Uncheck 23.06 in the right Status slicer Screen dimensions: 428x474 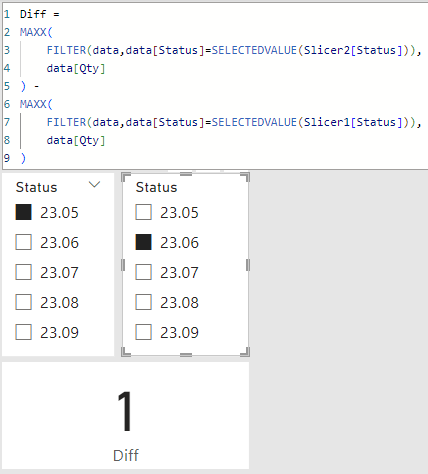click(x=143, y=242)
